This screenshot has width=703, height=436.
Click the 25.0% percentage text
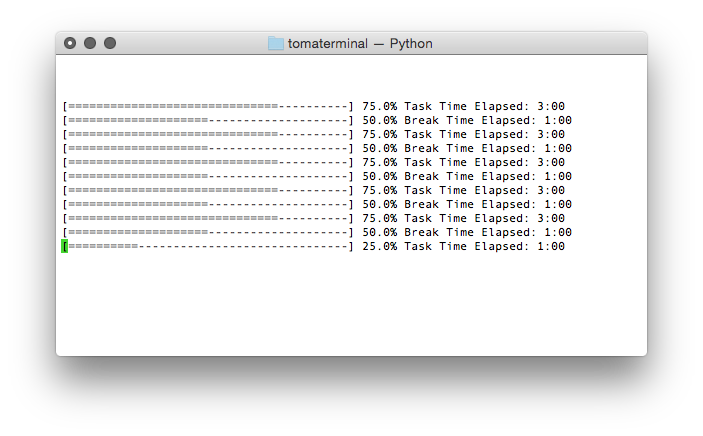tap(379, 246)
